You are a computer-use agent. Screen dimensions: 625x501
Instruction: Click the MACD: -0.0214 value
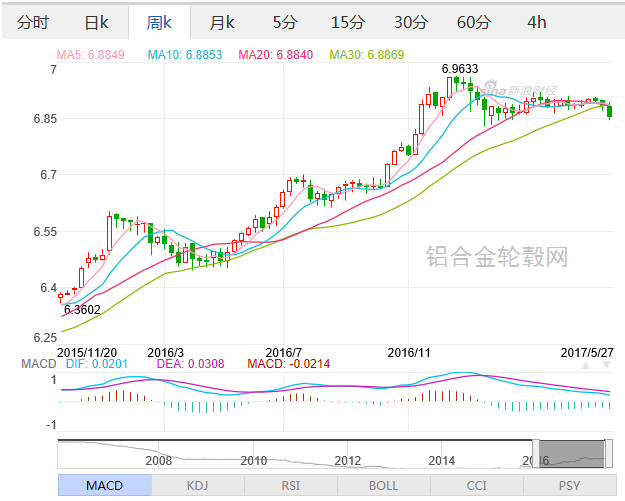(x=289, y=363)
